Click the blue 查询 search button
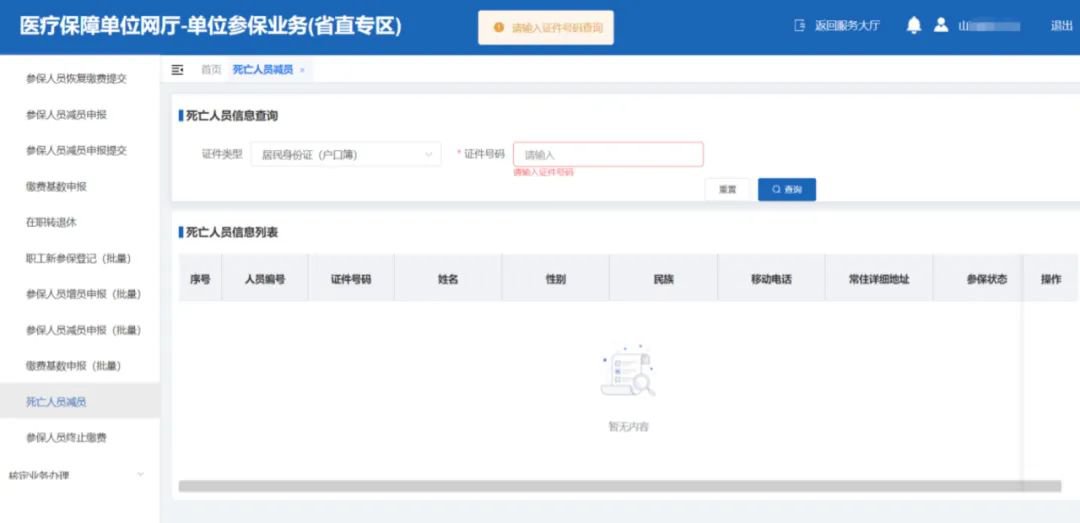 point(787,189)
